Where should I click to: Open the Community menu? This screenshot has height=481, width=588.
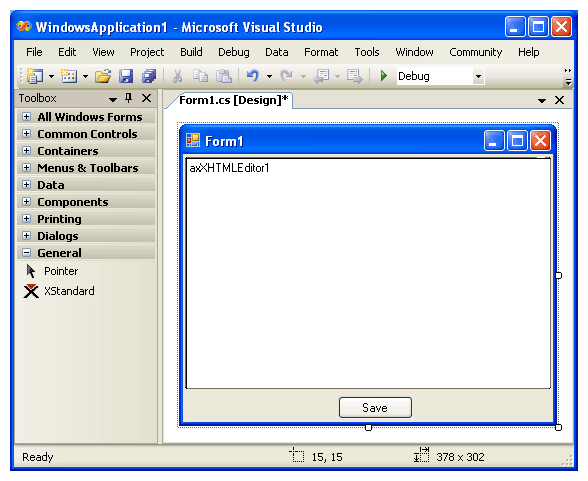(476, 52)
